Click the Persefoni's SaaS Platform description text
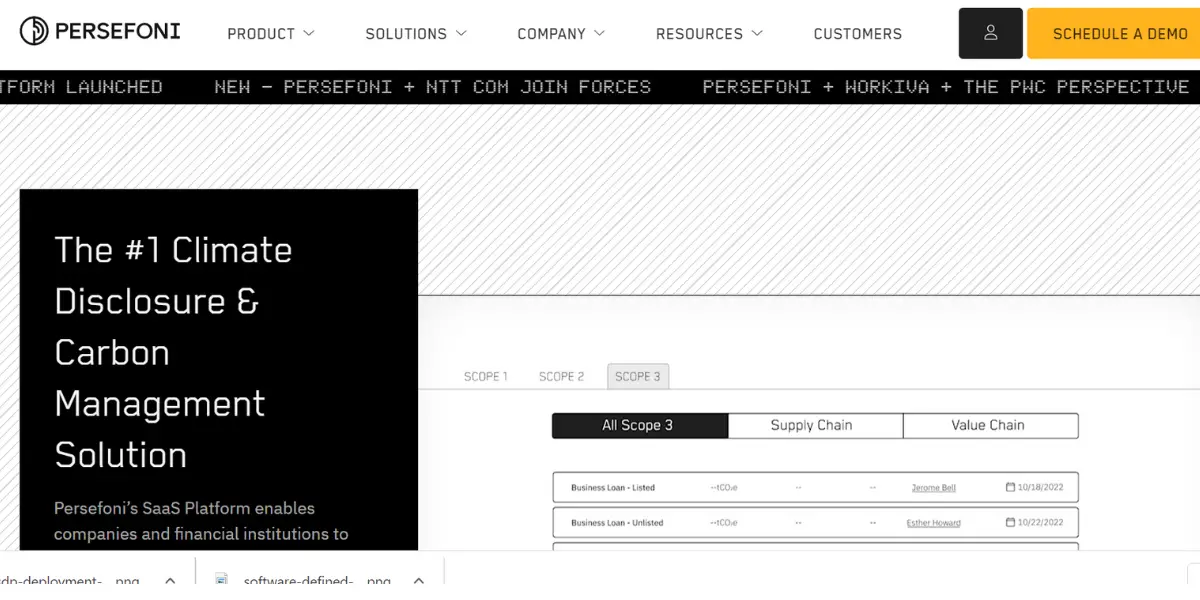This screenshot has width=1200, height=600. point(201,521)
